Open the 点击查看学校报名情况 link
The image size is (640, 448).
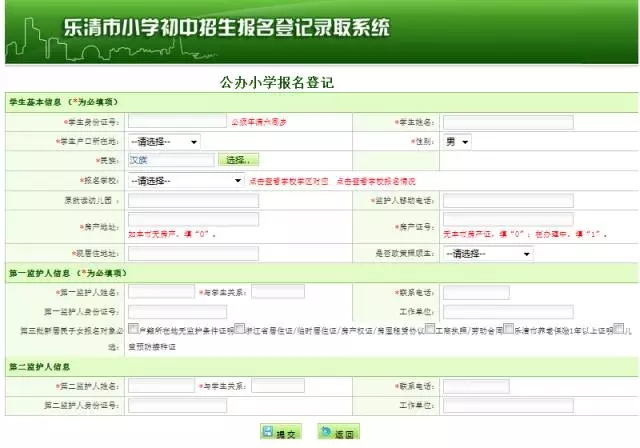(376, 181)
